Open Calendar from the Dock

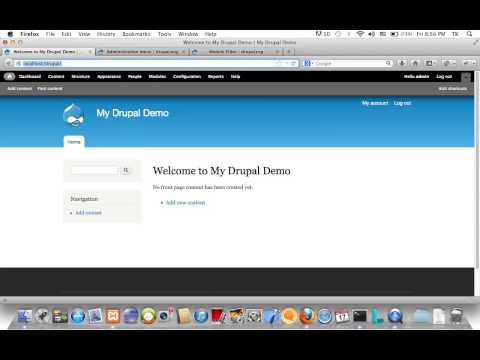click(x=342, y=316)
